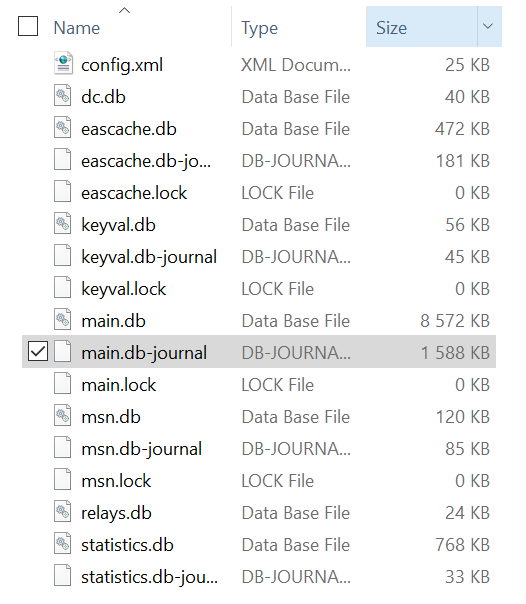The image size is (526, 604).
Task: Toggle the select-all checkbox in header
Action: click(28, 26)
